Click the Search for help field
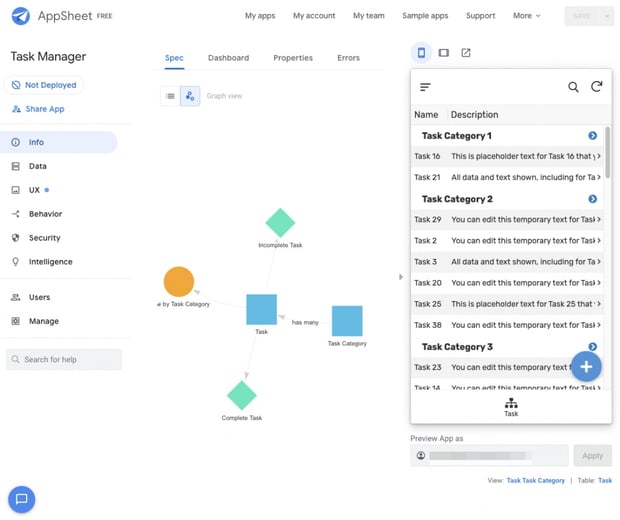 tap(64, 359)
